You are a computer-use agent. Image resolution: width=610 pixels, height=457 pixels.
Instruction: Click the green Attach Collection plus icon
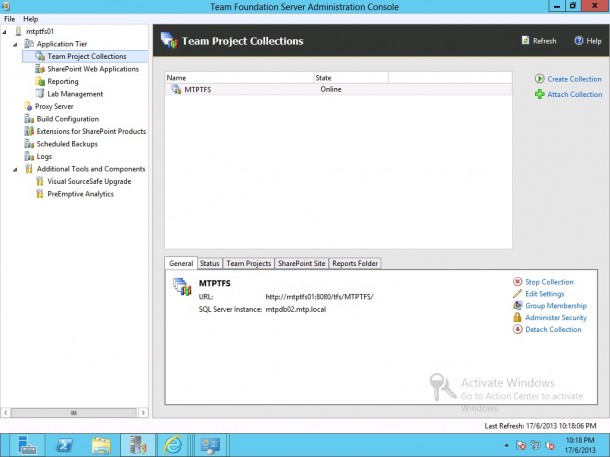539,94
